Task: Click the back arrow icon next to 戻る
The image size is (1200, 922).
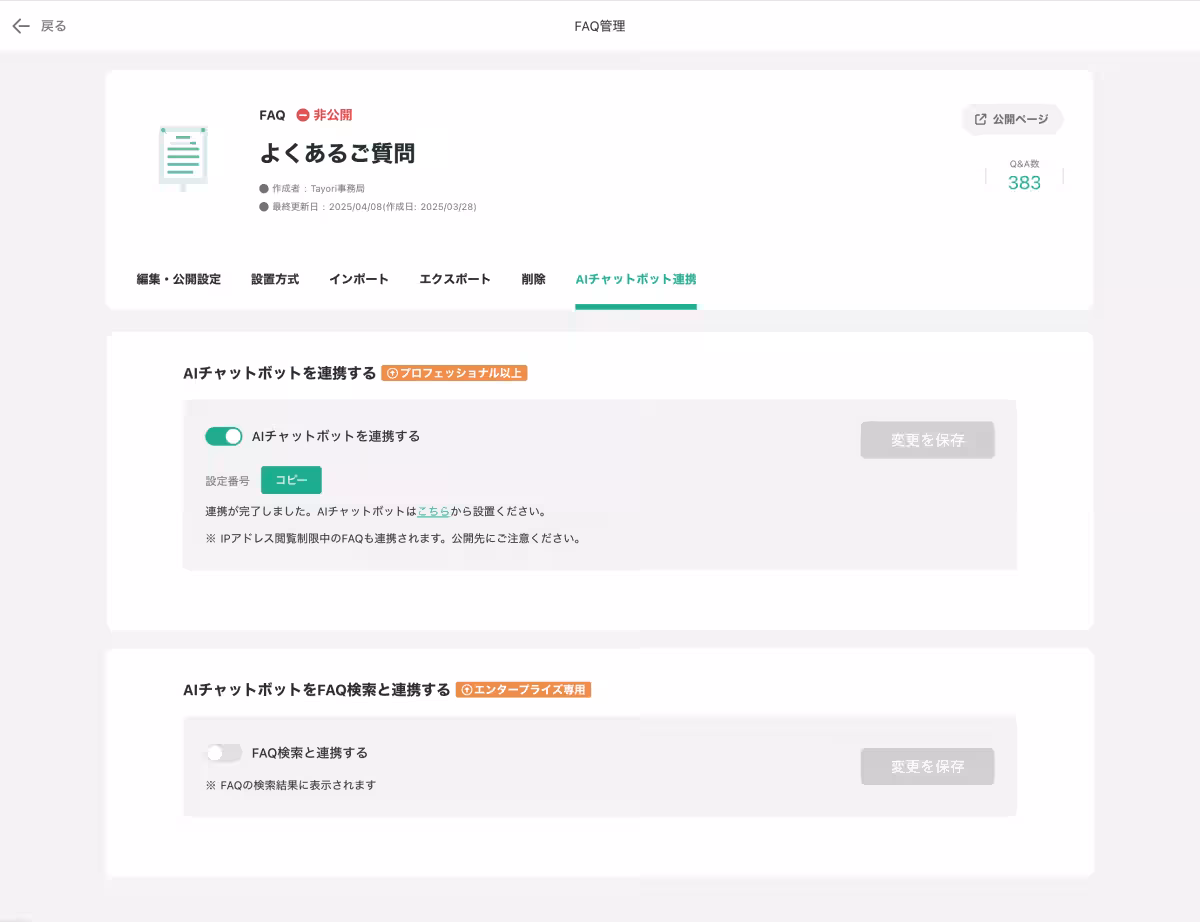Action: tap(20, 25)
